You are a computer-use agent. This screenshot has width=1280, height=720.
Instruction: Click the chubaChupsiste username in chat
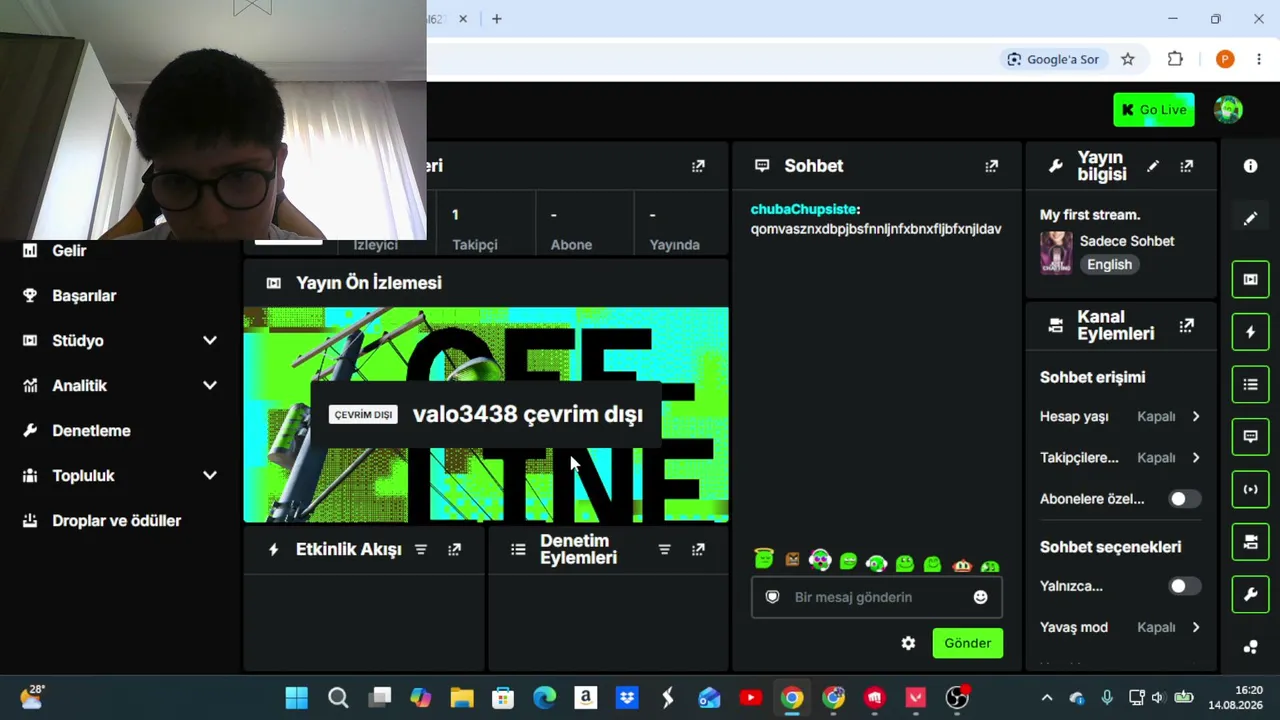coord(803,209)
